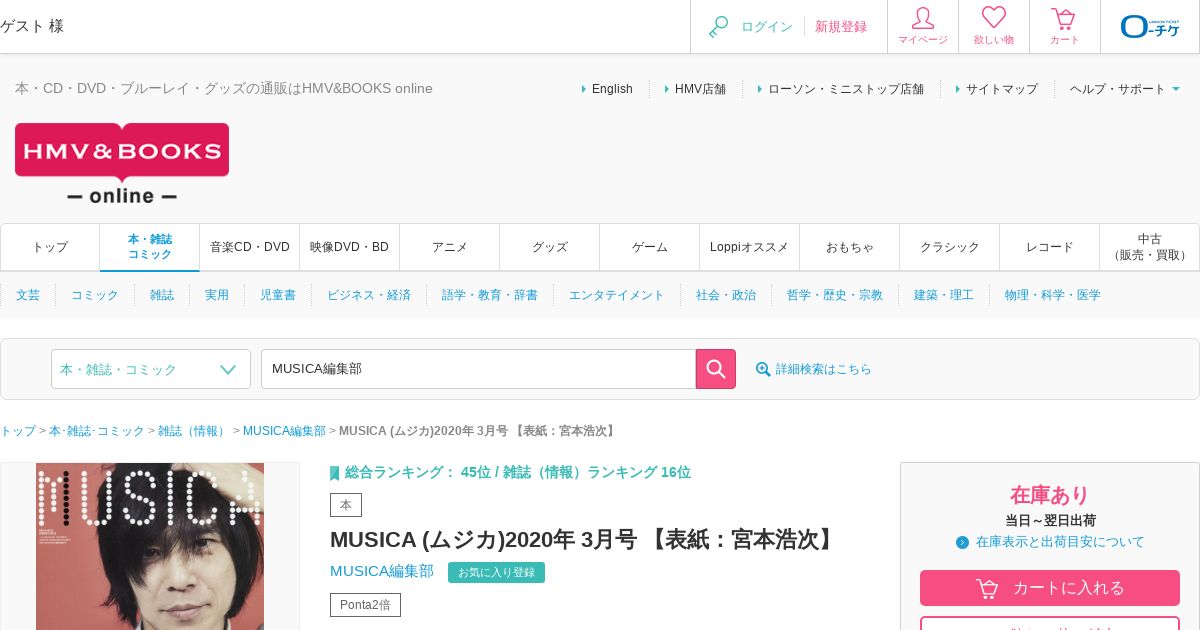Image resolution: width=1200 pixels, height=630 pixels.
Task: Open the HMV店舗 link
Action: click(x=700, y=89)
